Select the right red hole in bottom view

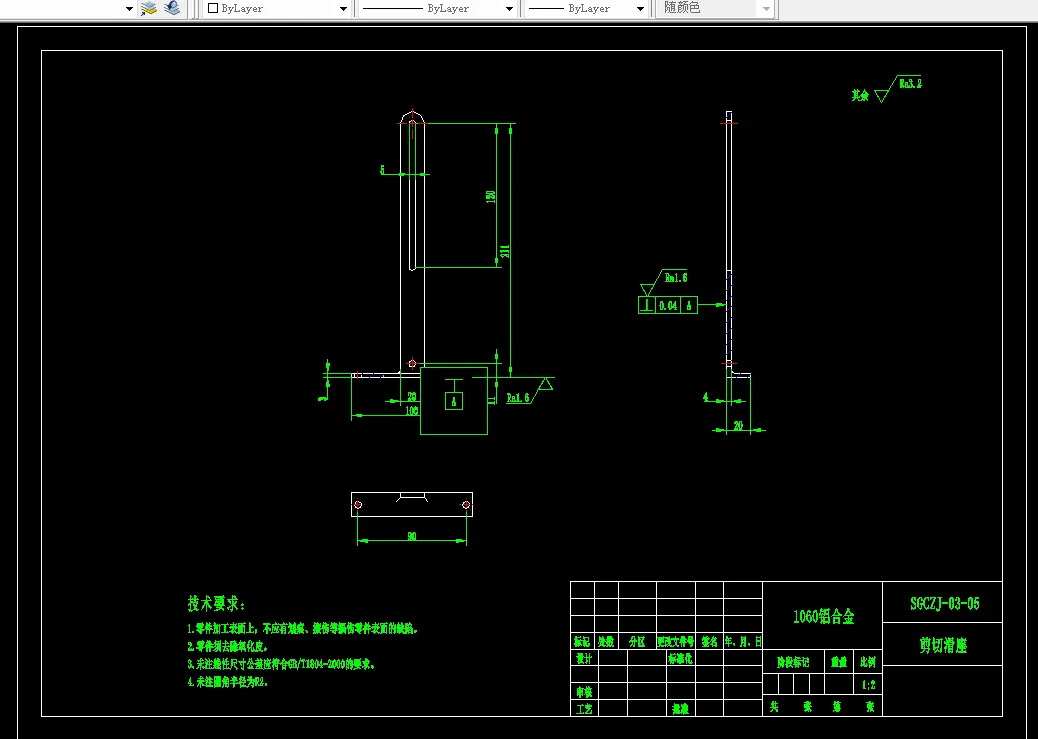466,505
